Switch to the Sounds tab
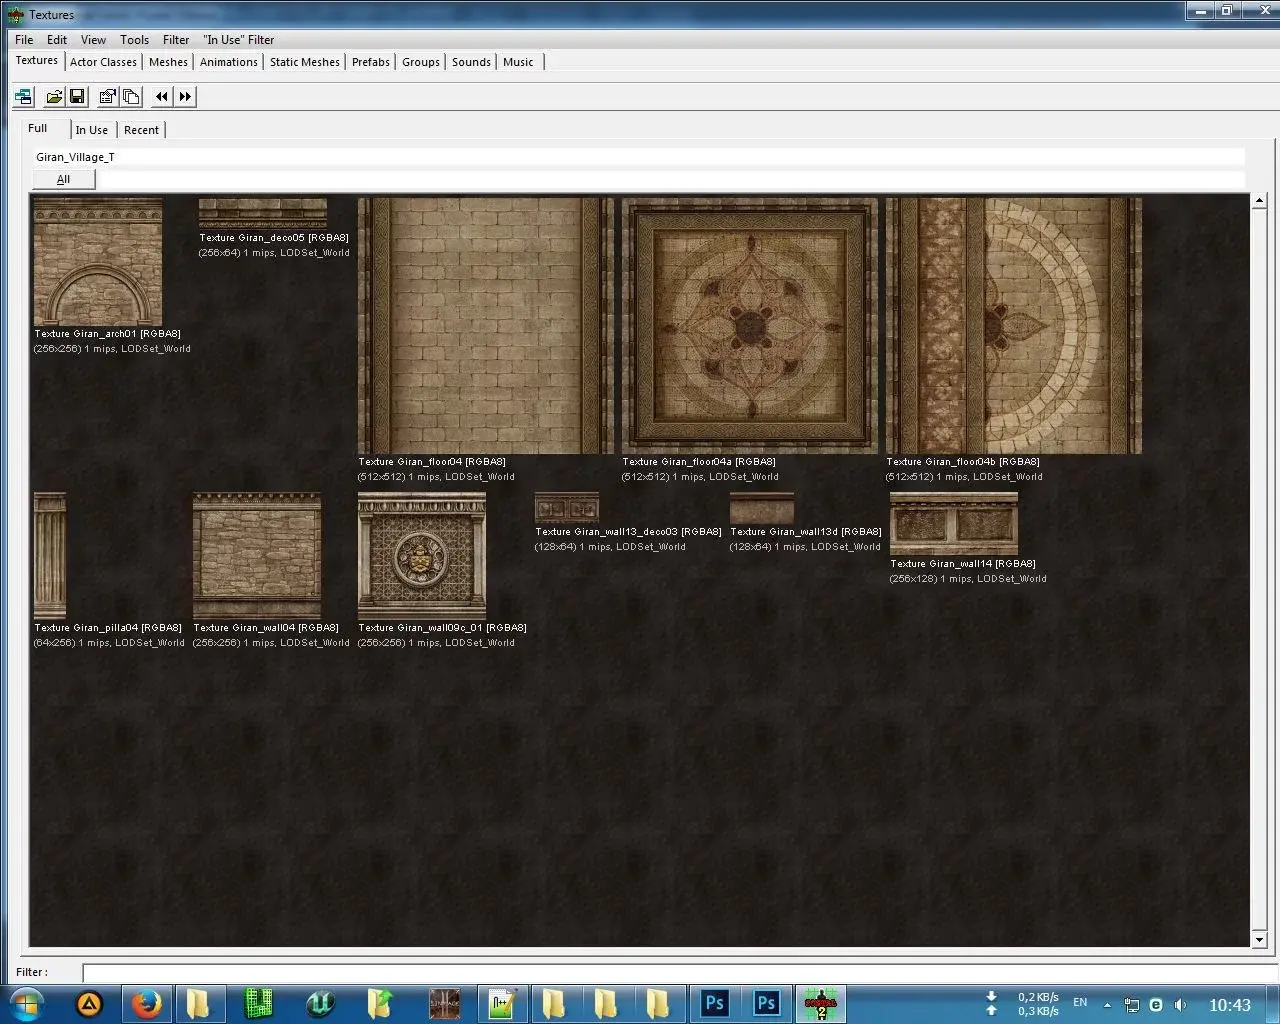Viewport: 1280px width, 1024px height. pos(471,62)
